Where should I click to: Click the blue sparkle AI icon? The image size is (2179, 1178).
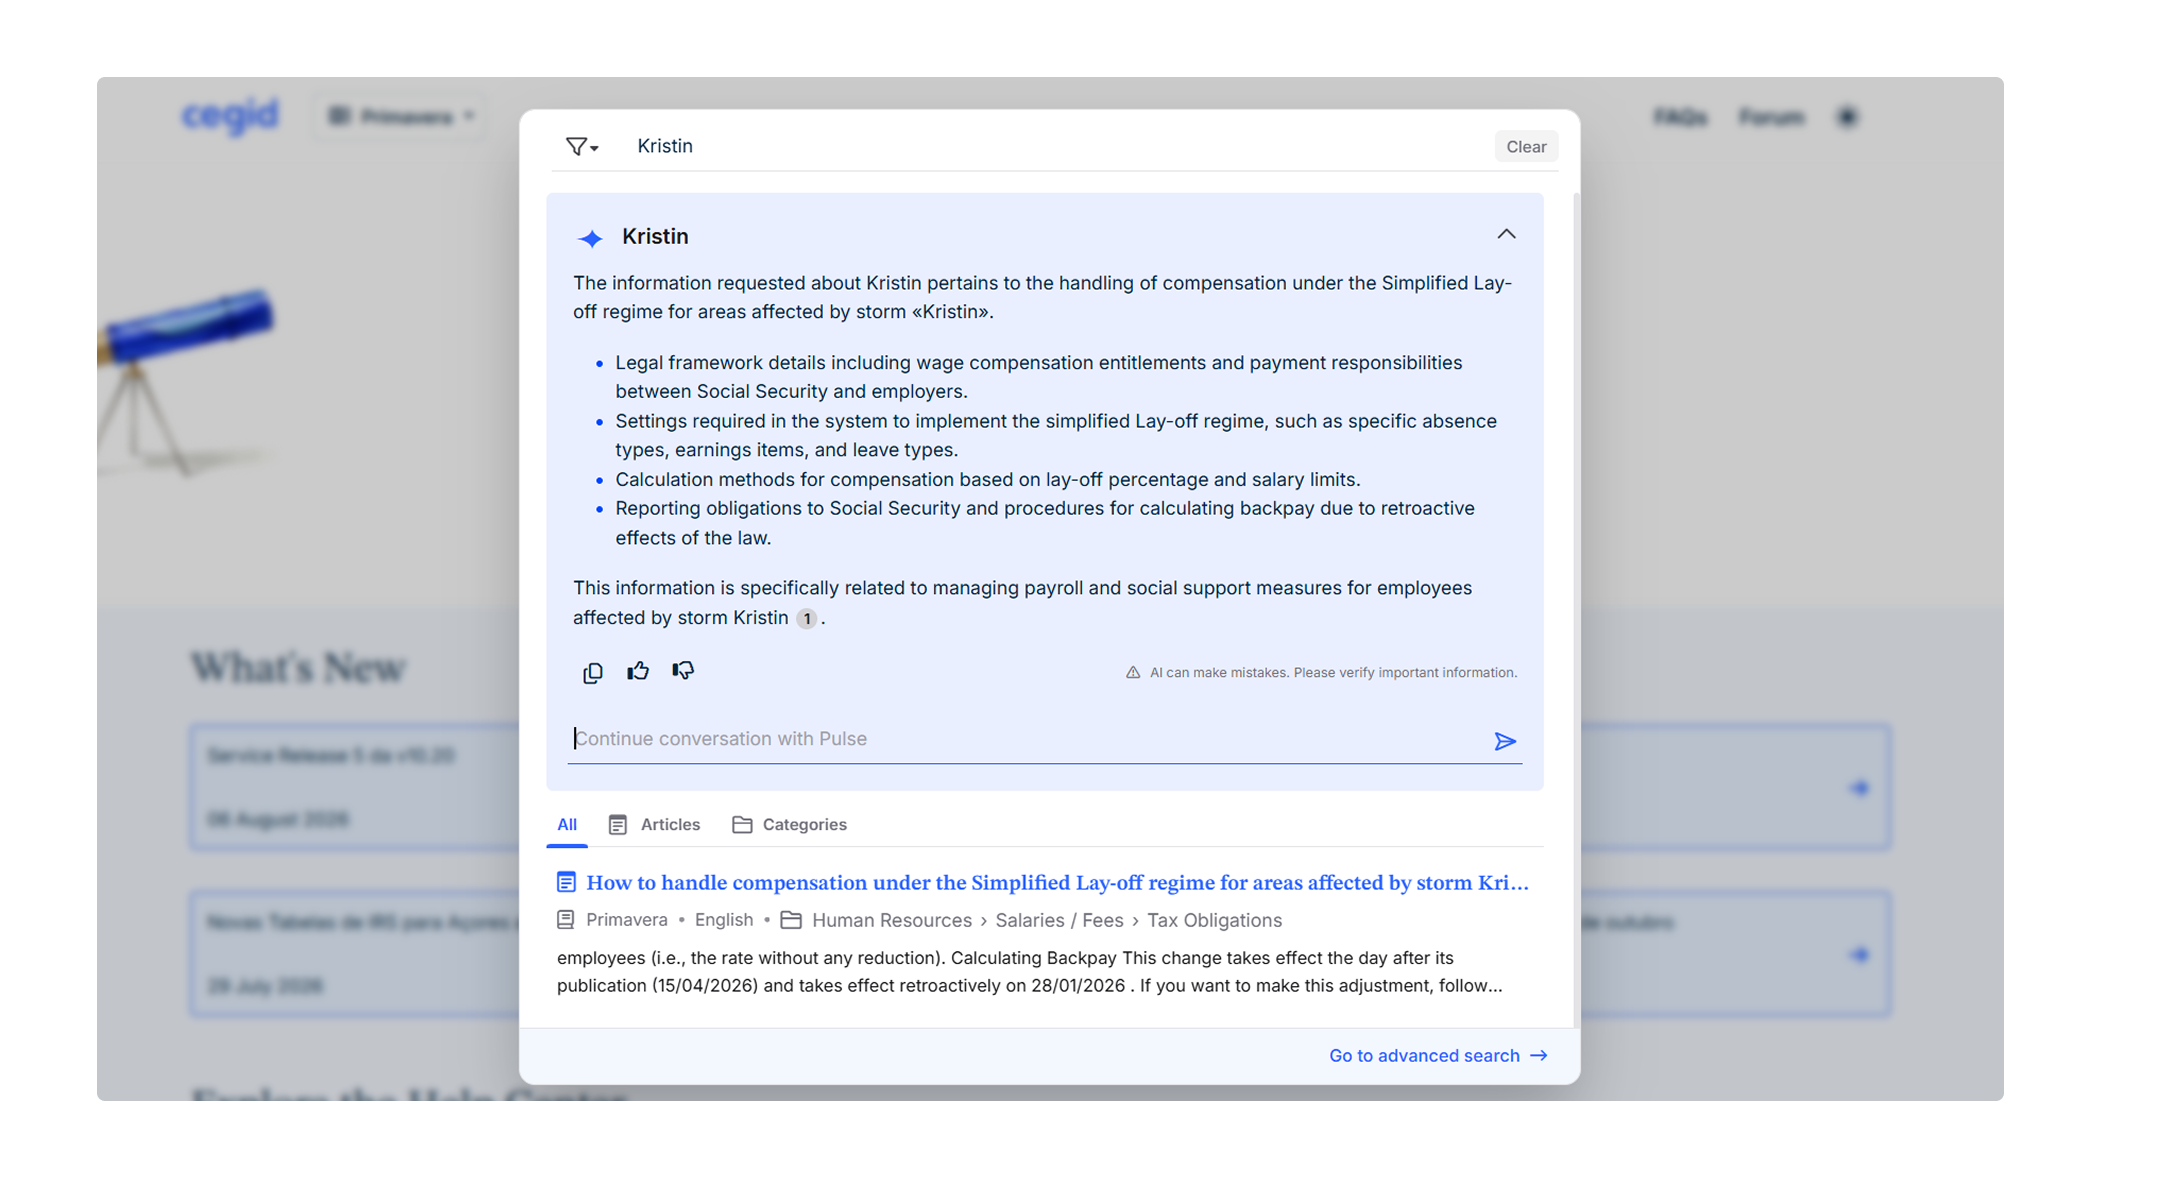[591, 238]
